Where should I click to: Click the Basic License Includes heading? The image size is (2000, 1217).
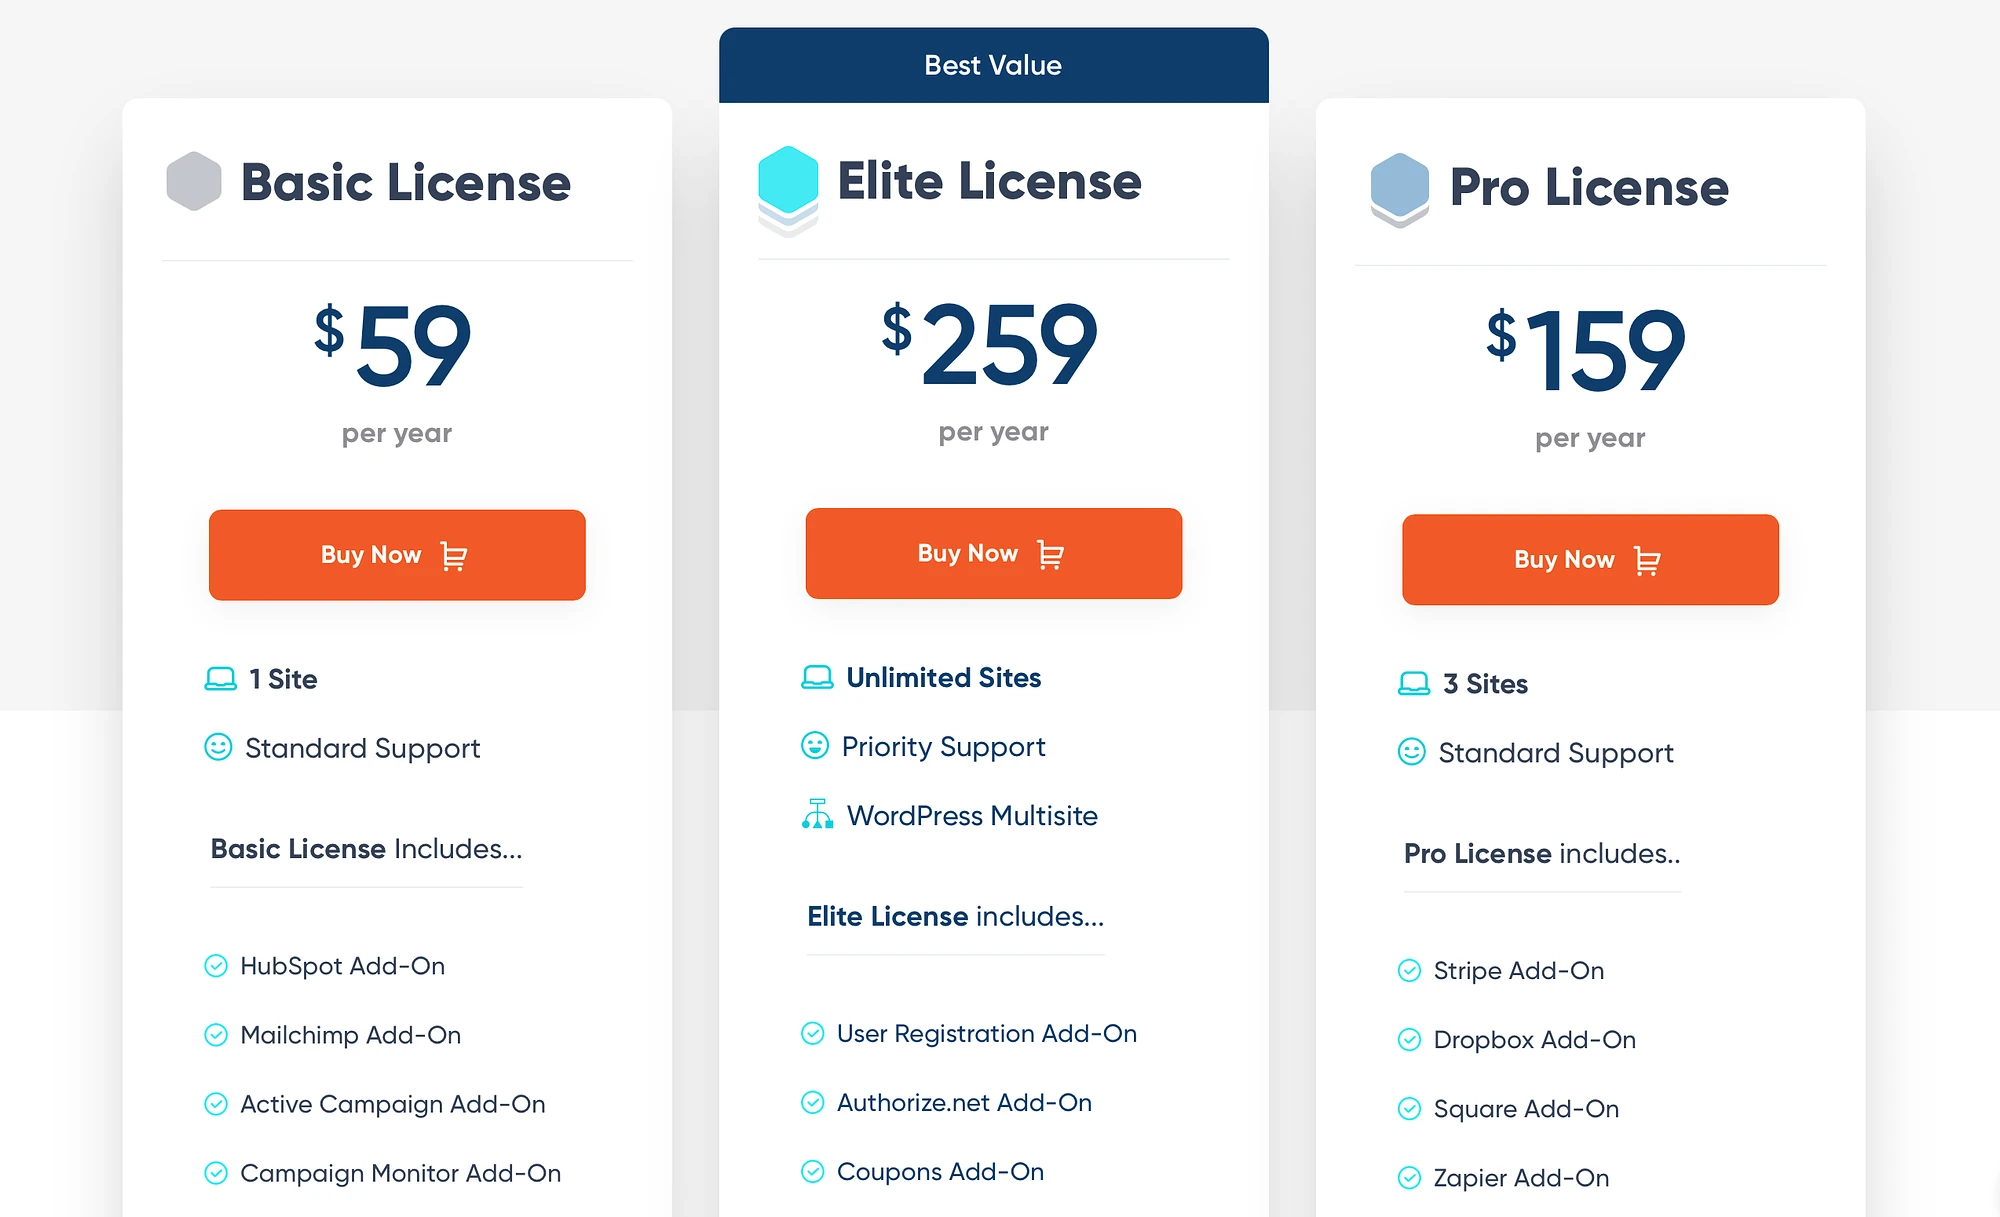pos(366,849)
